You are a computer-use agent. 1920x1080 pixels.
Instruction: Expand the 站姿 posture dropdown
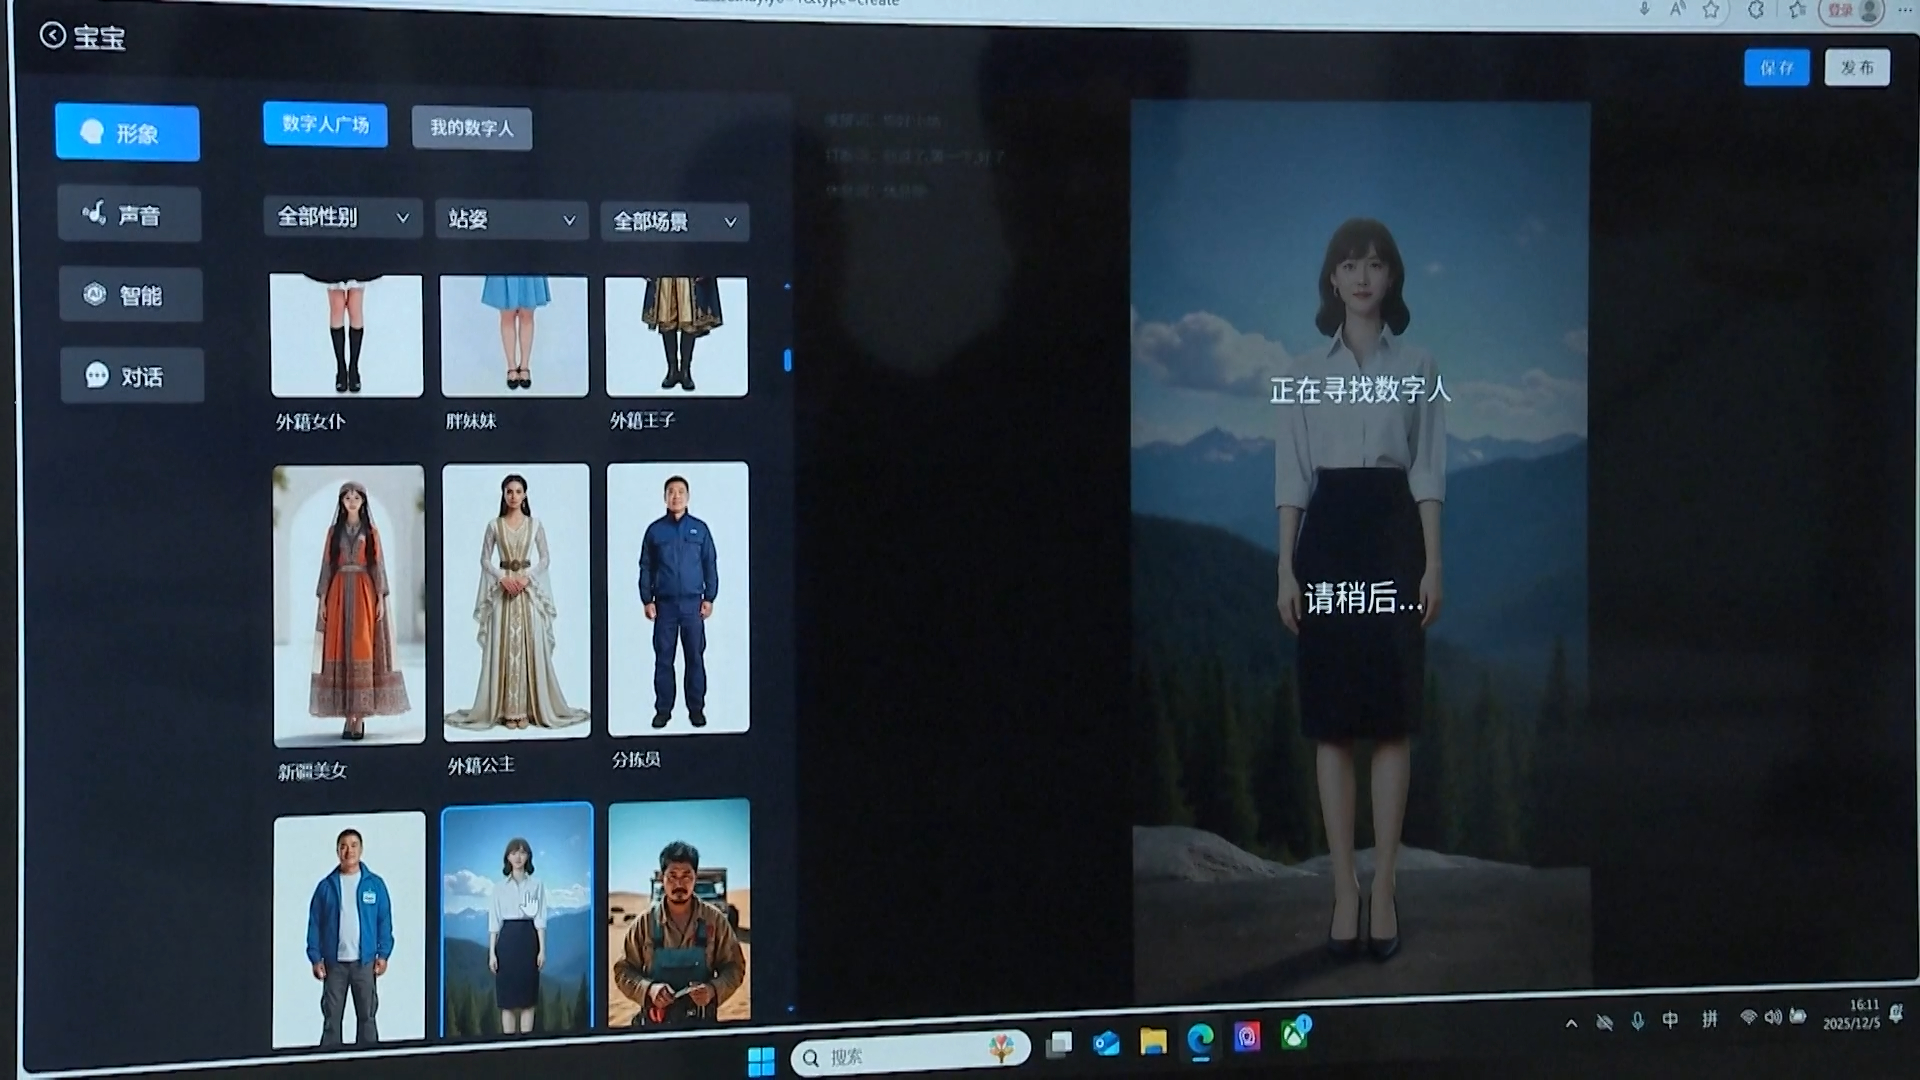(x=511, y=219)
